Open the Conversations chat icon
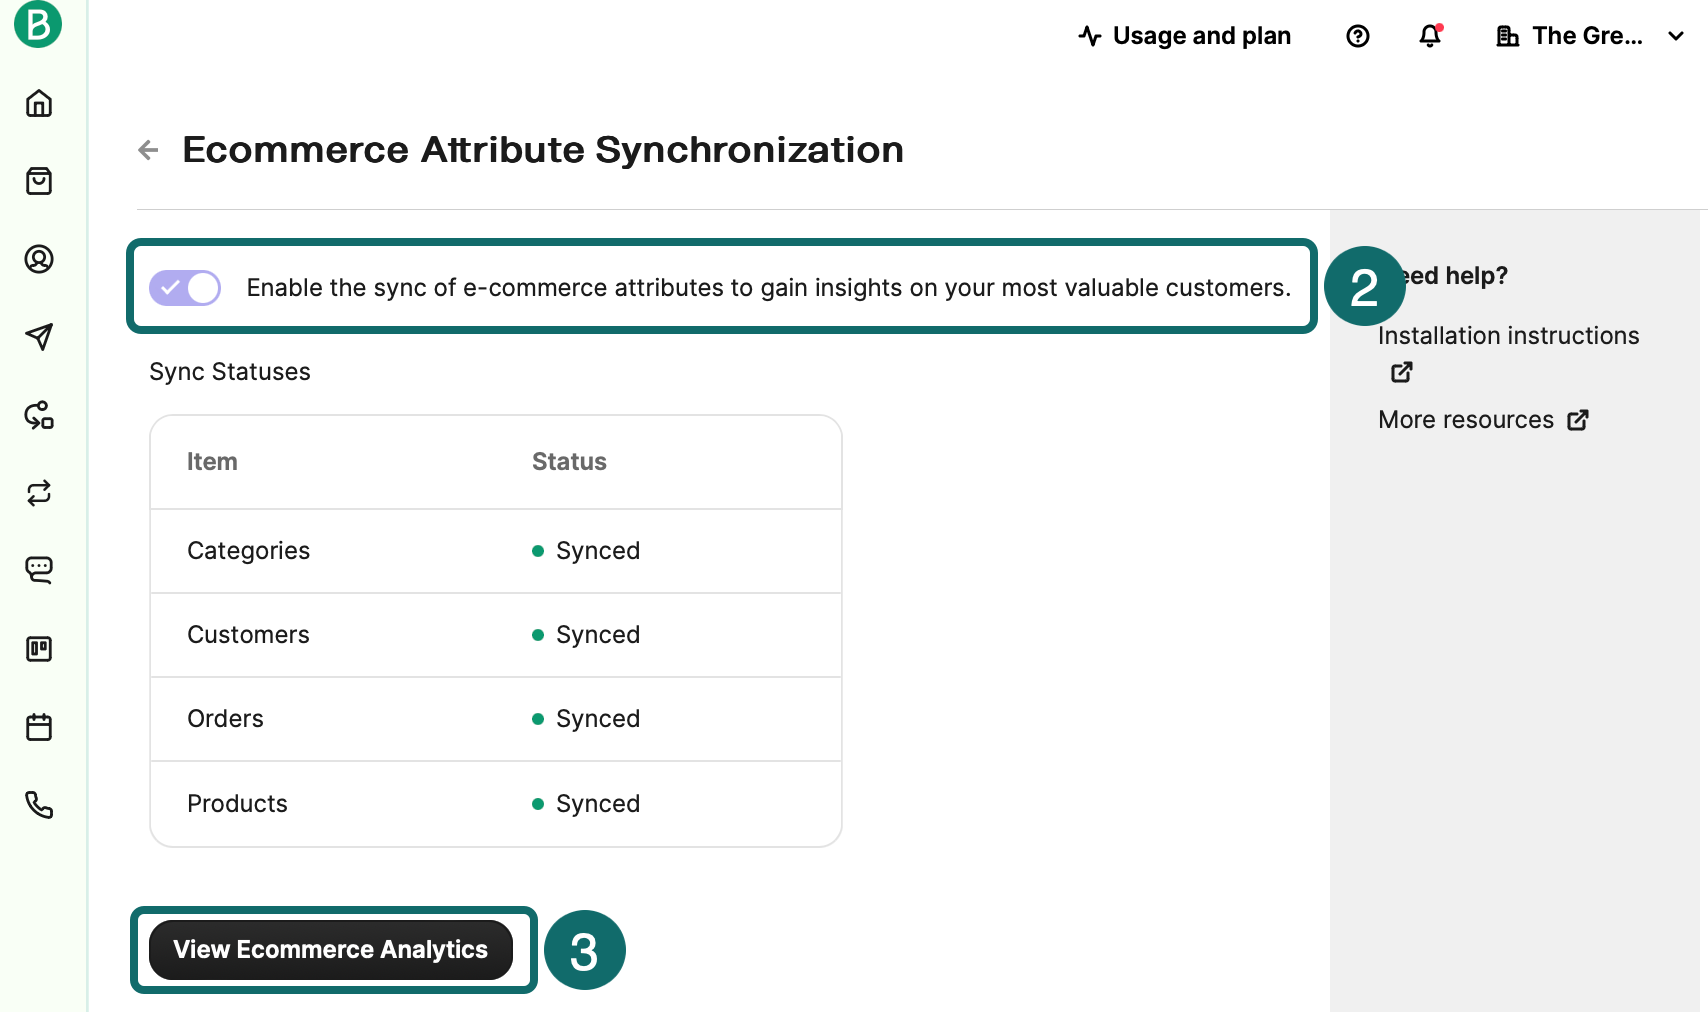 tap(39, 571)
